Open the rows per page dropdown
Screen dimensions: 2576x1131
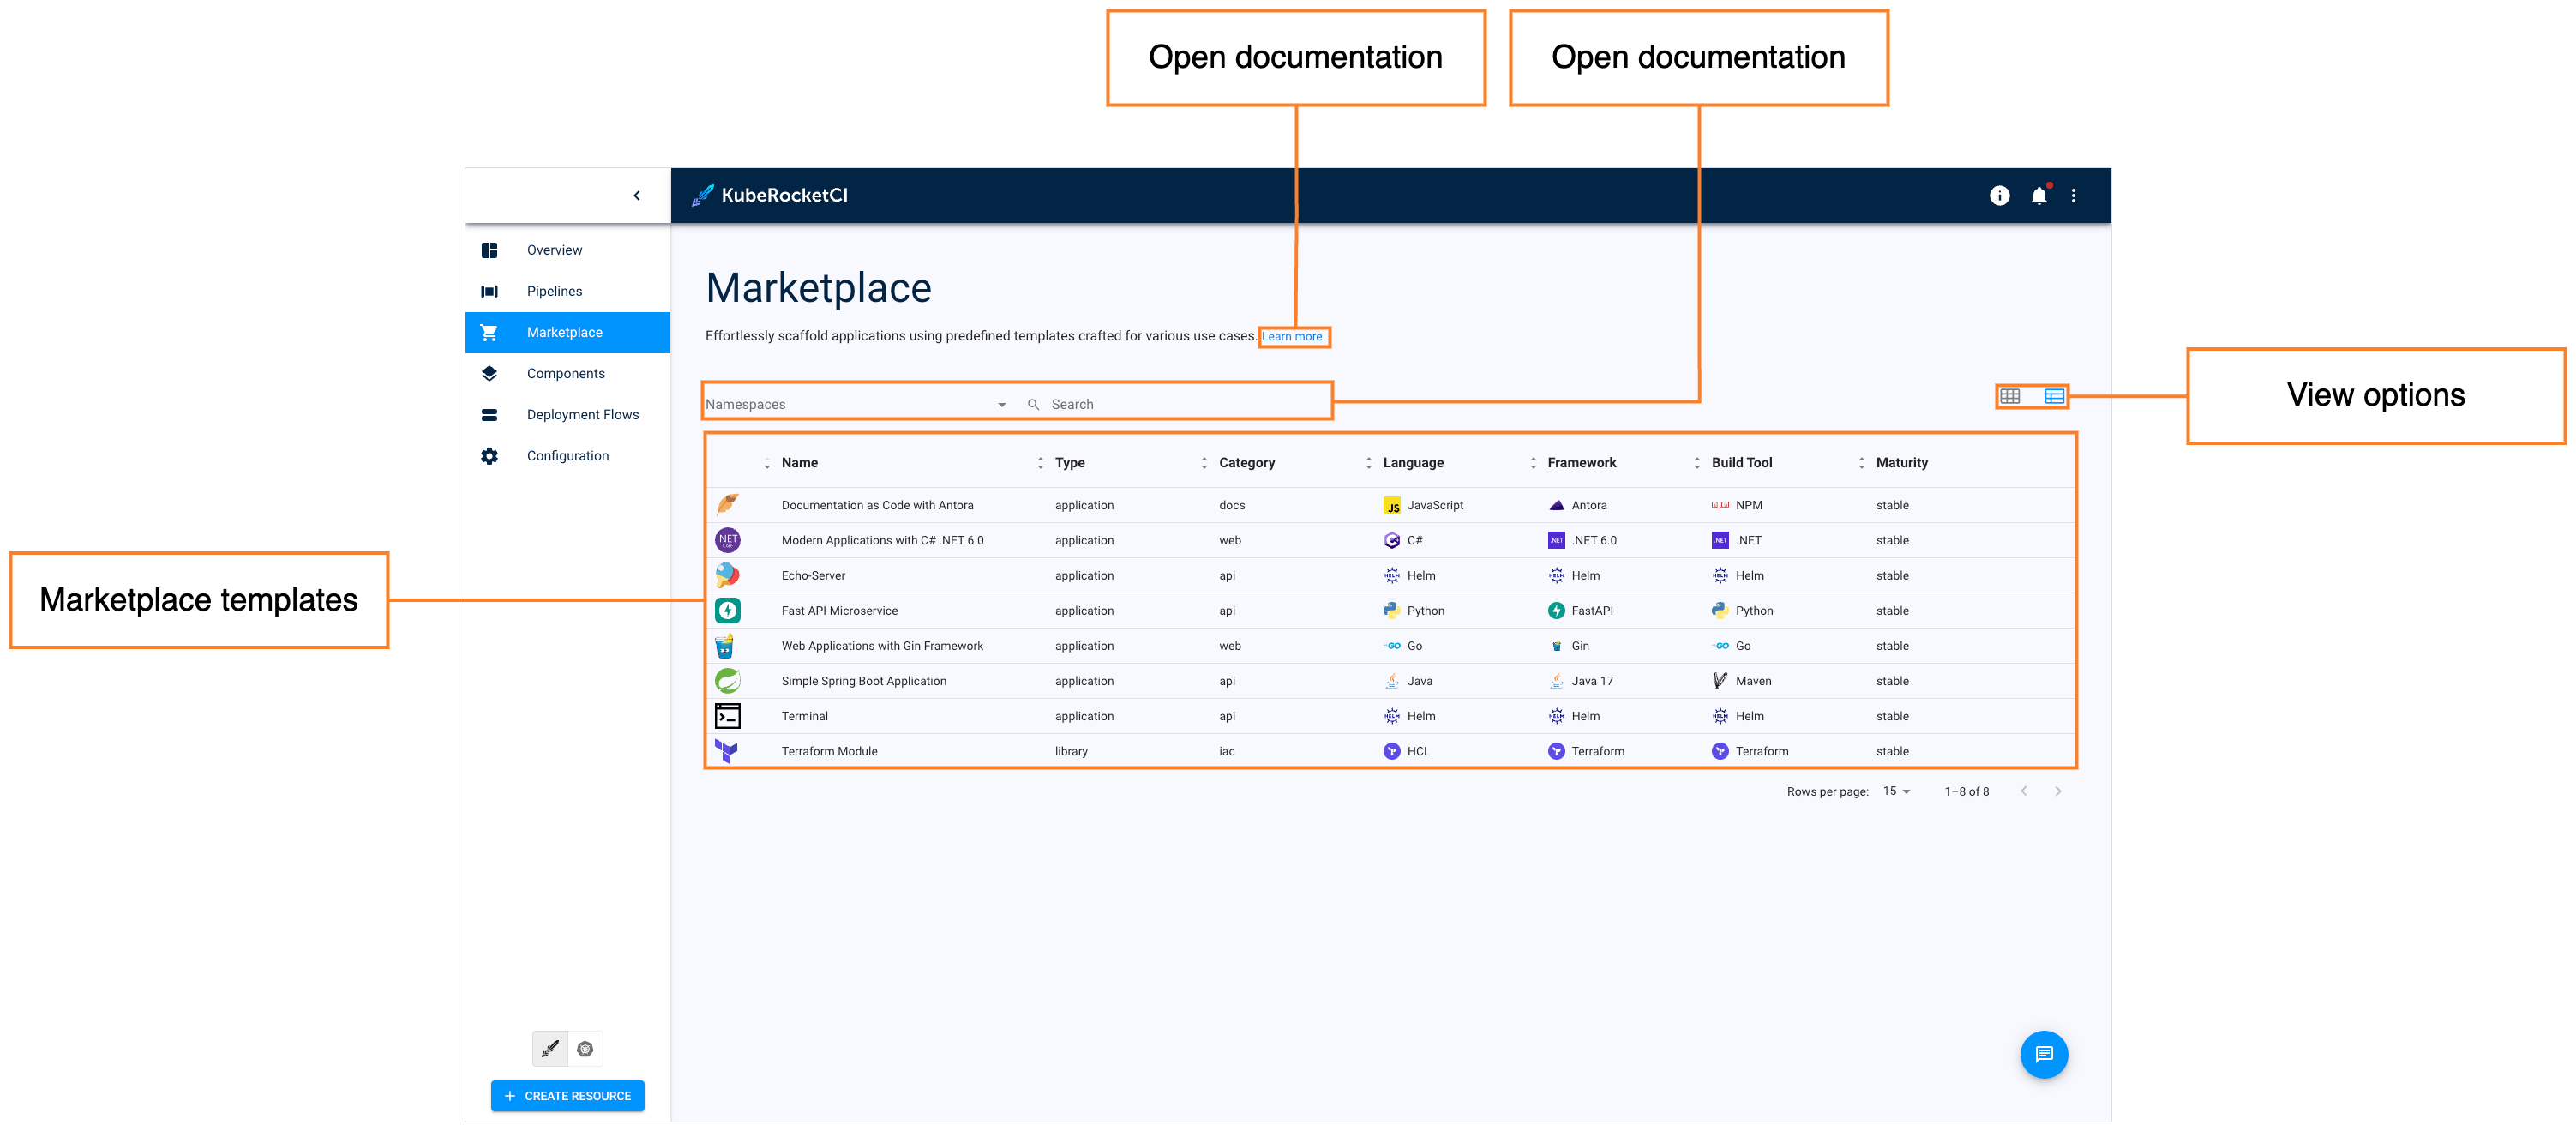[x=1896, y=791]
